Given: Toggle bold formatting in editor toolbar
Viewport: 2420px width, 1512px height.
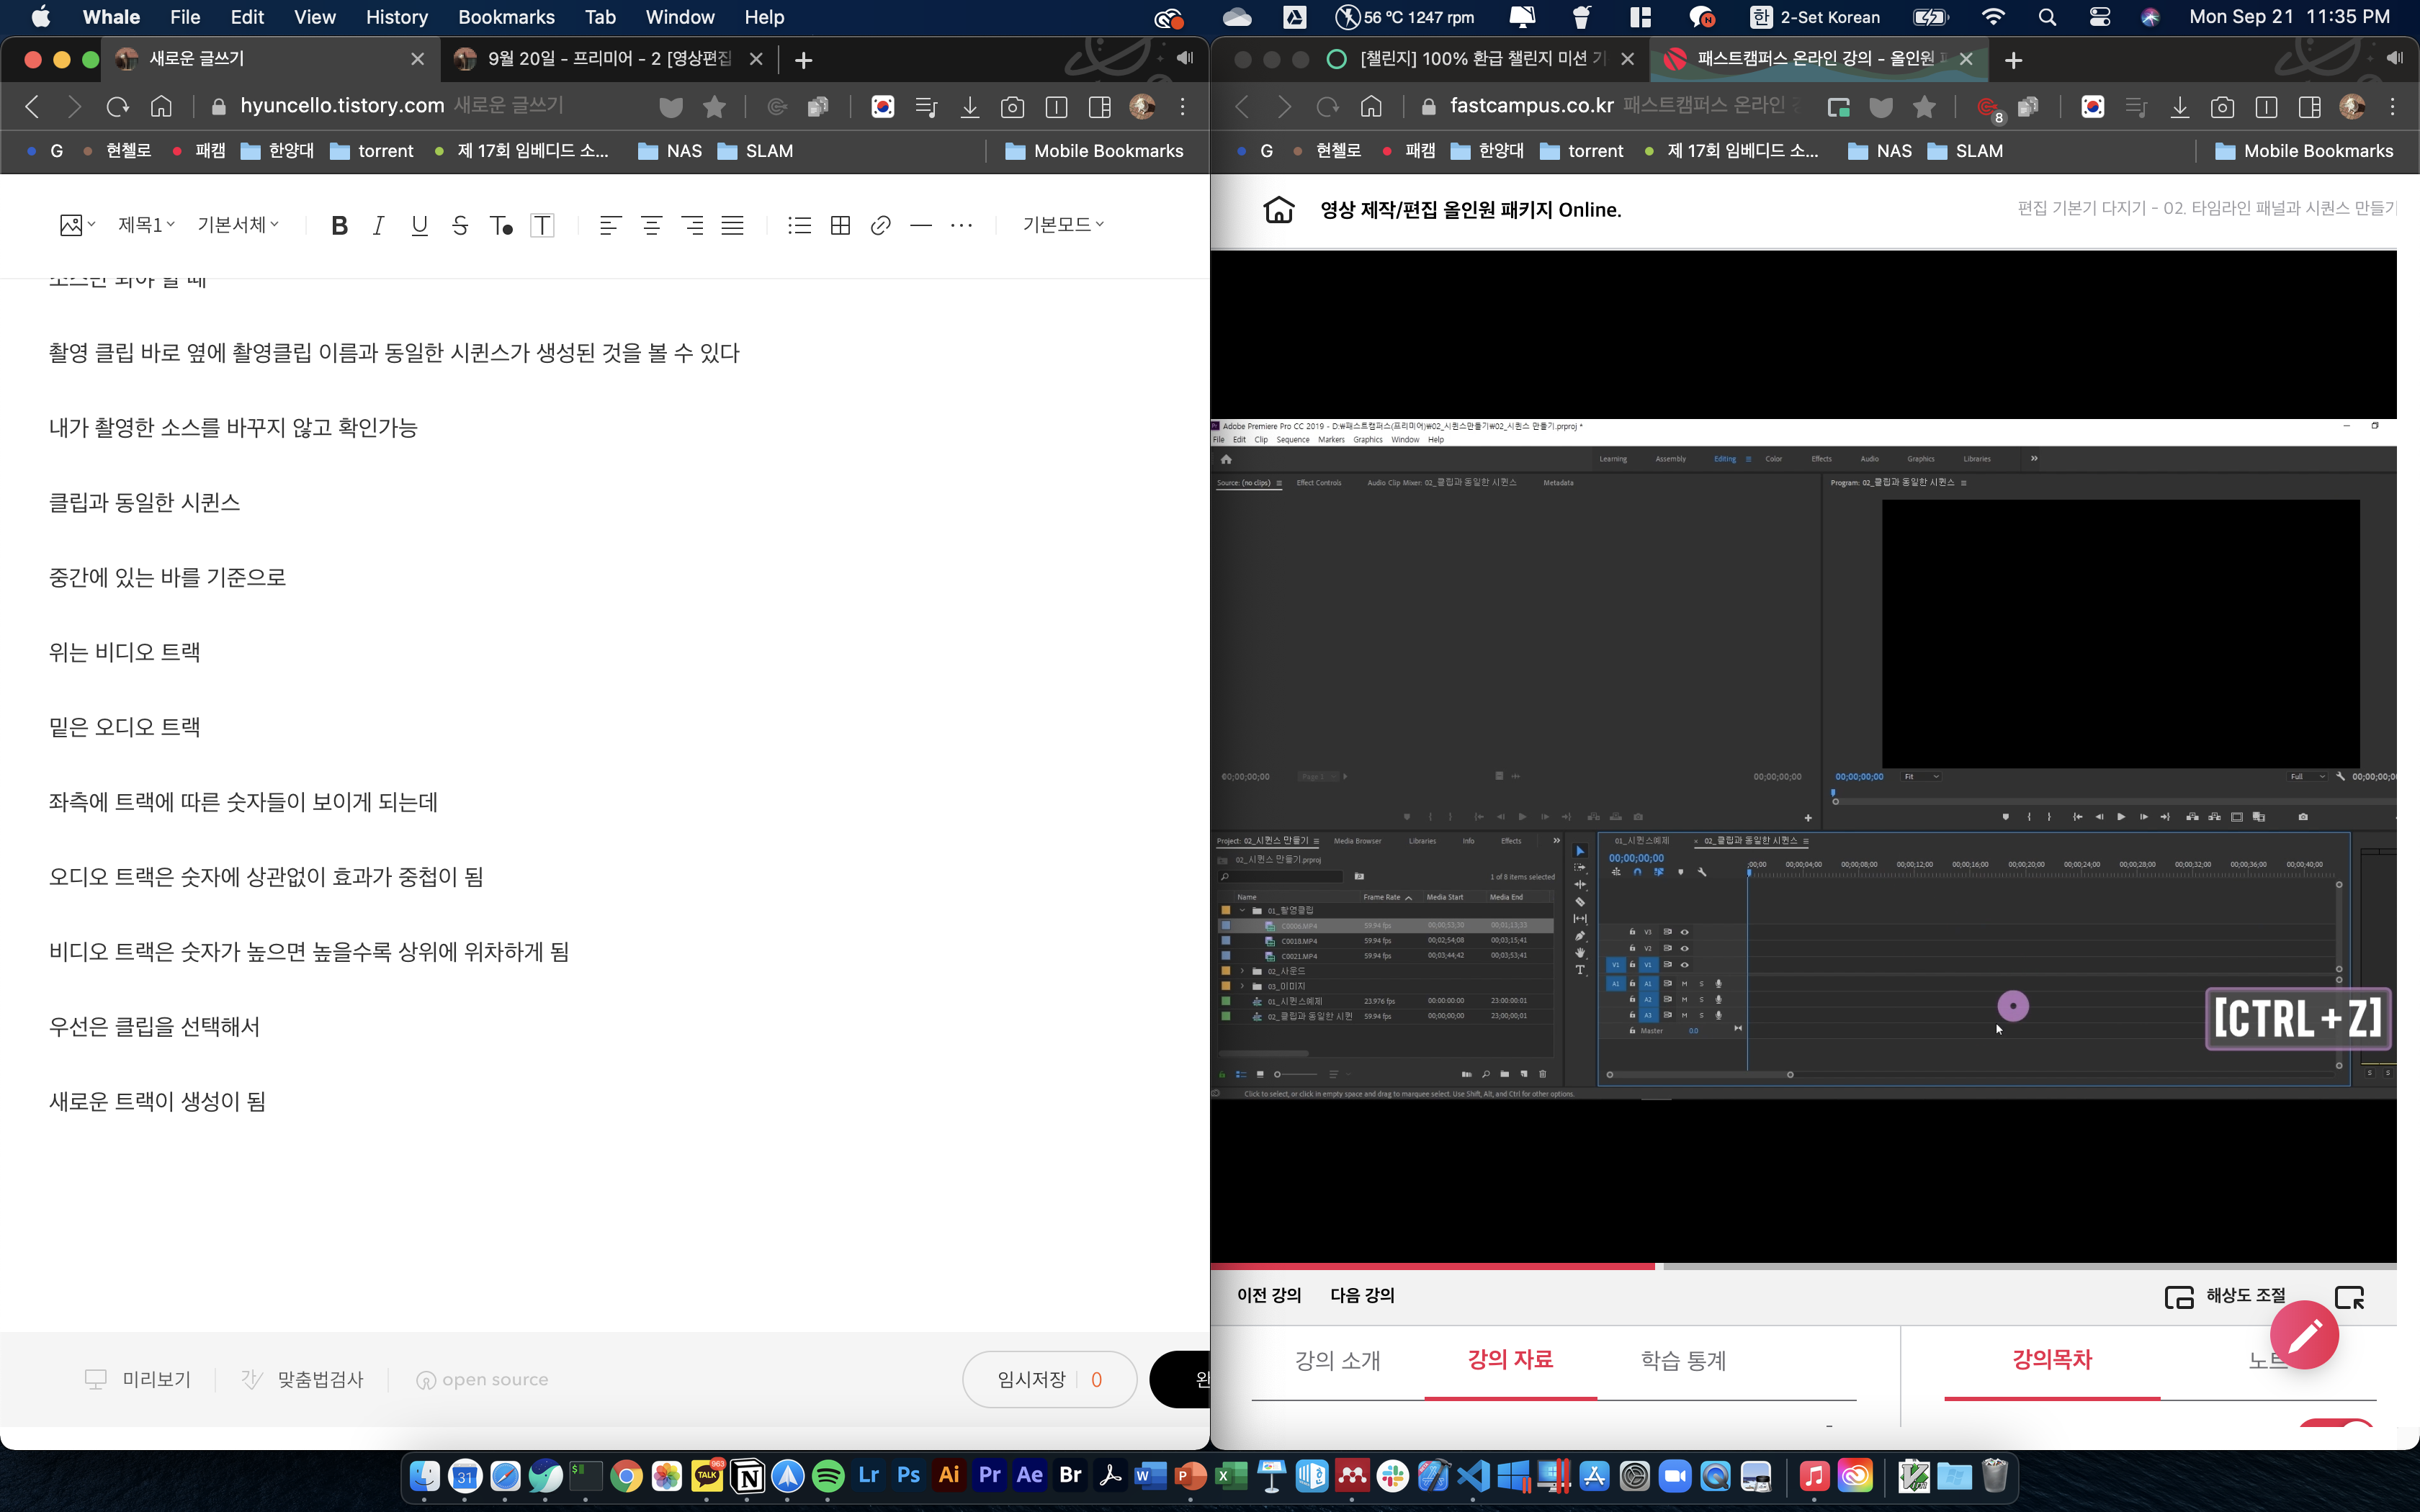Looking at the screenshot, I should pyautogui.click(x=339, y=226).
